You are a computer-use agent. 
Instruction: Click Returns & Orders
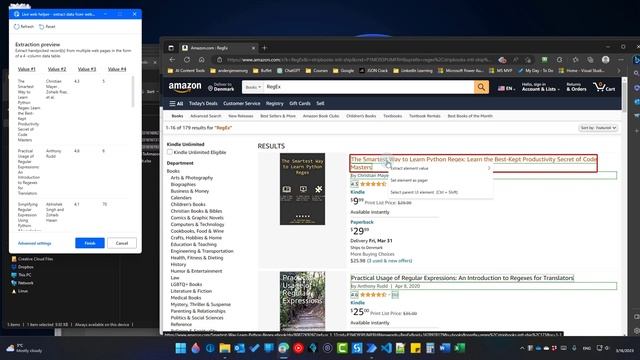pyautogui.click(x=576, y=87)
